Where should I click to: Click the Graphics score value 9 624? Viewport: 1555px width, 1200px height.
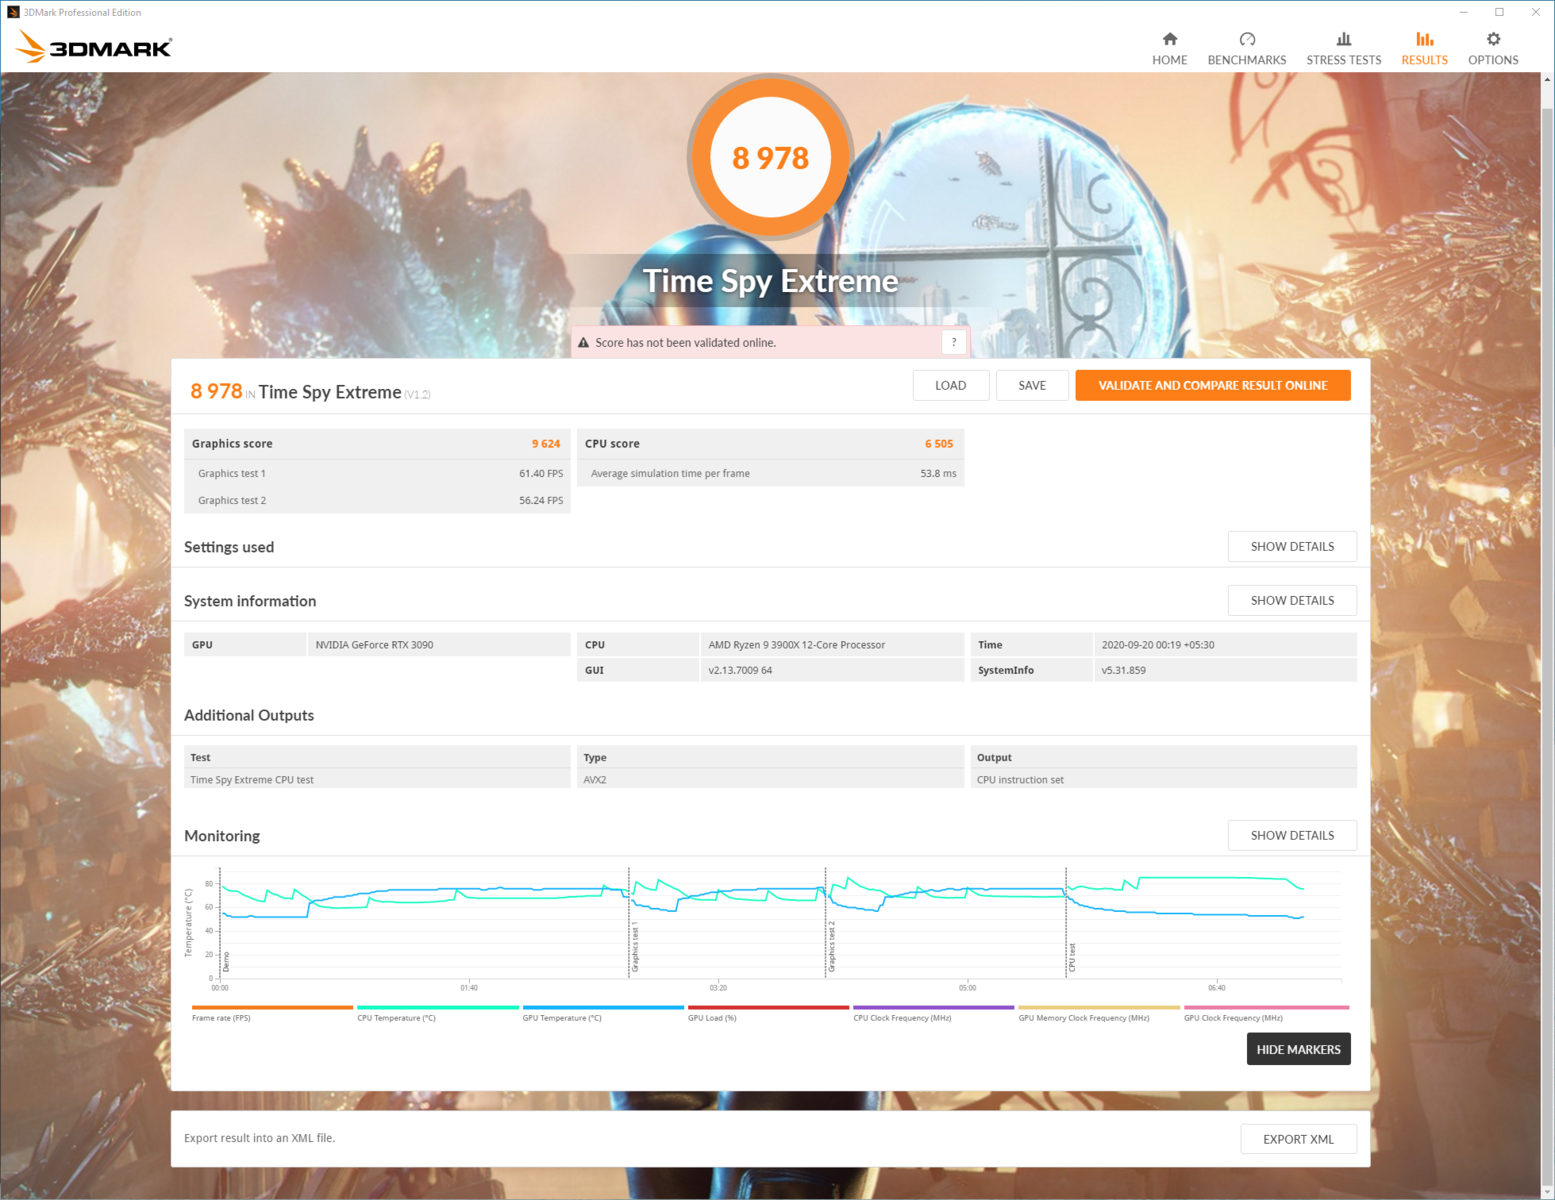(546, 444)
